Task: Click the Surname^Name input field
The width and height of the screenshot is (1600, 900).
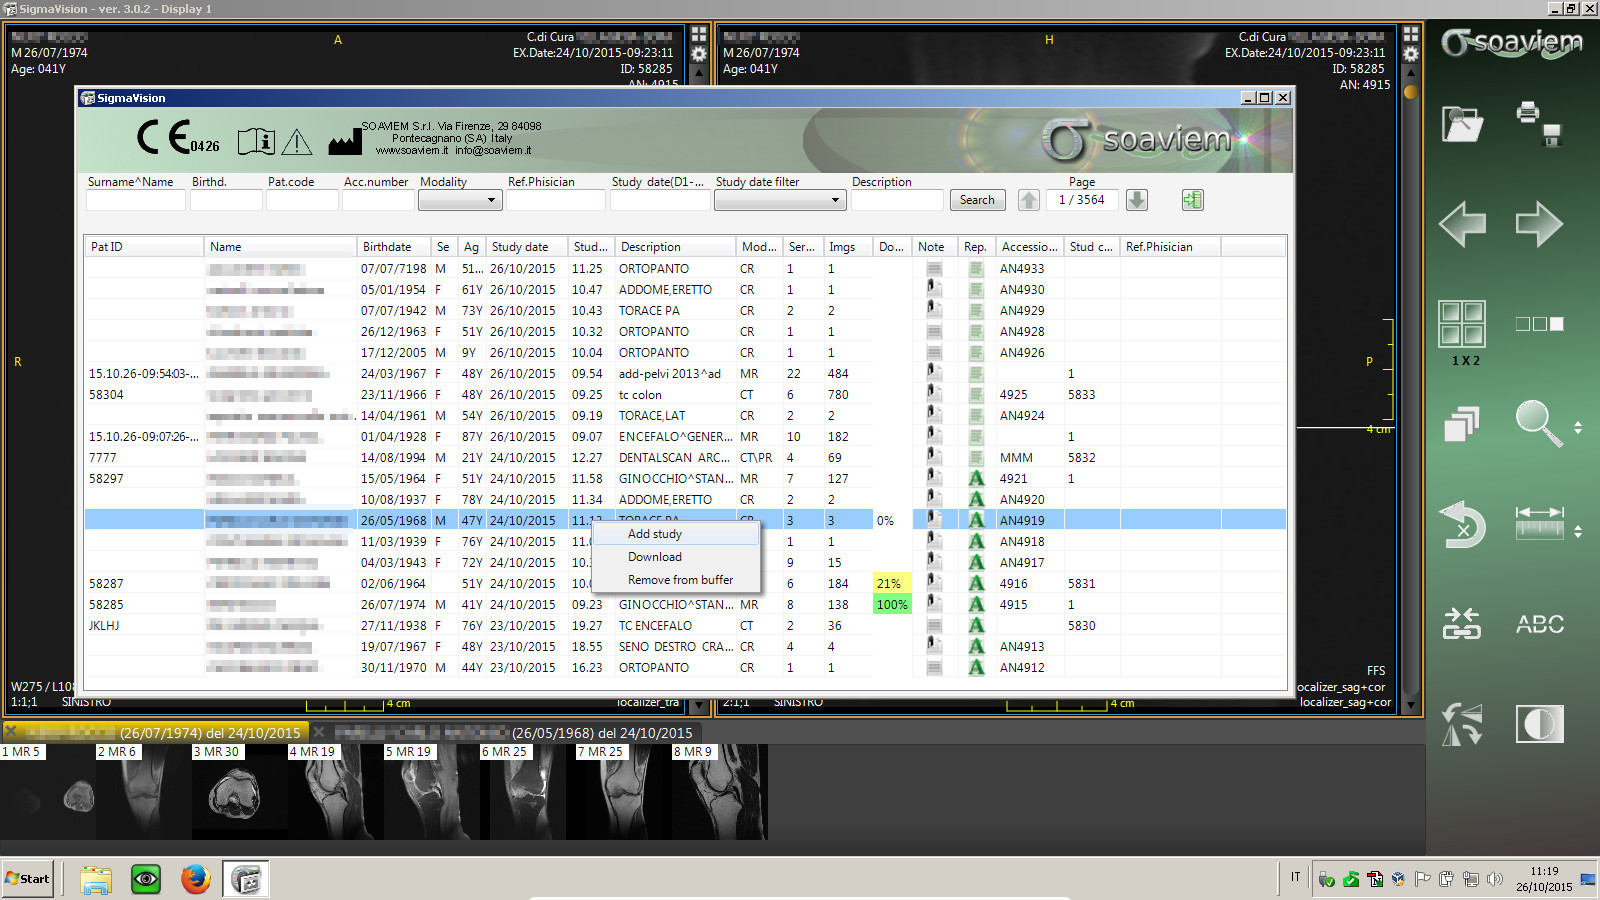Action: point(135,200)
